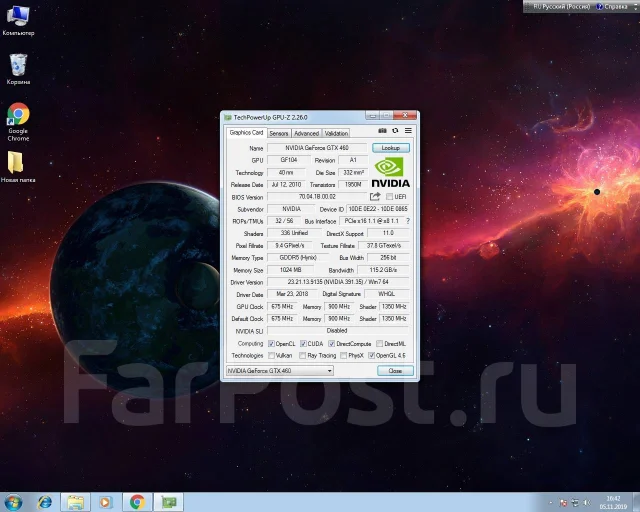The height and width of the screenshot is (512, 640).
Task: Click the Transistors value 1950M
Action: (353, 185)
